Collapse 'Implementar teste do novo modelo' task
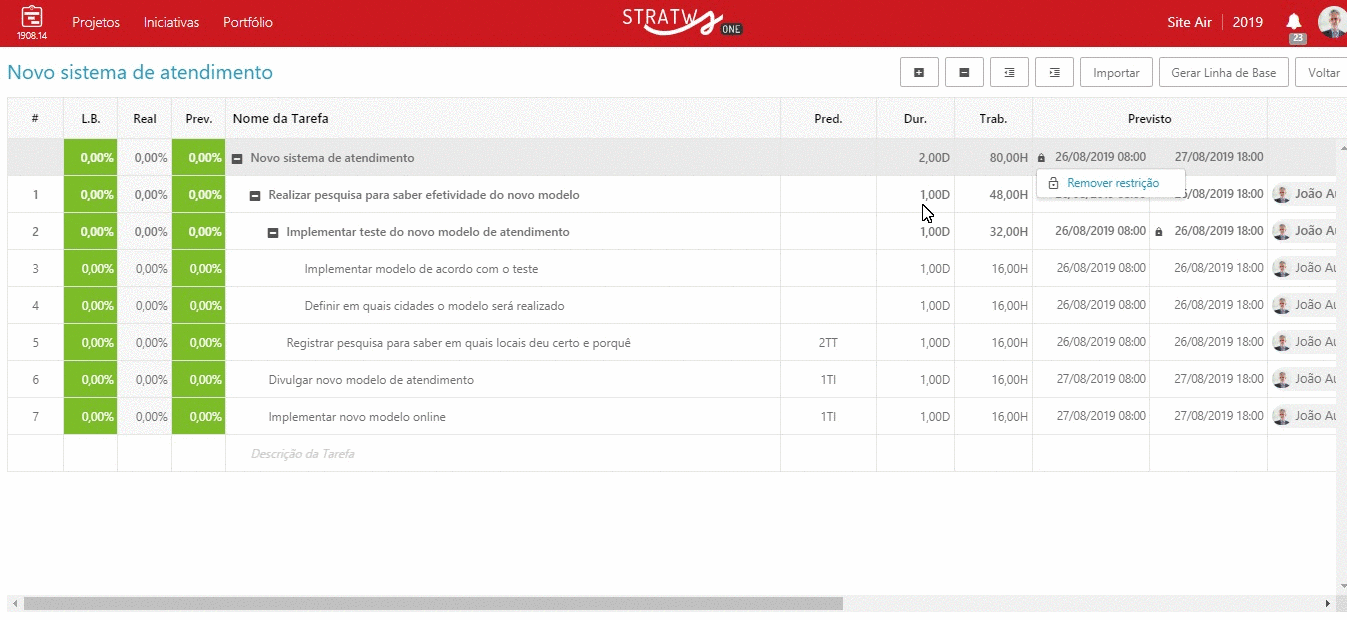Image resolution: width=1347 pixels, height=620 pixels. click(x=273, y=232)
